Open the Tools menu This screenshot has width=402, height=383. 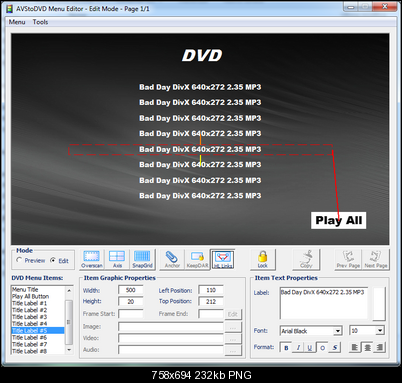point(40,22)
